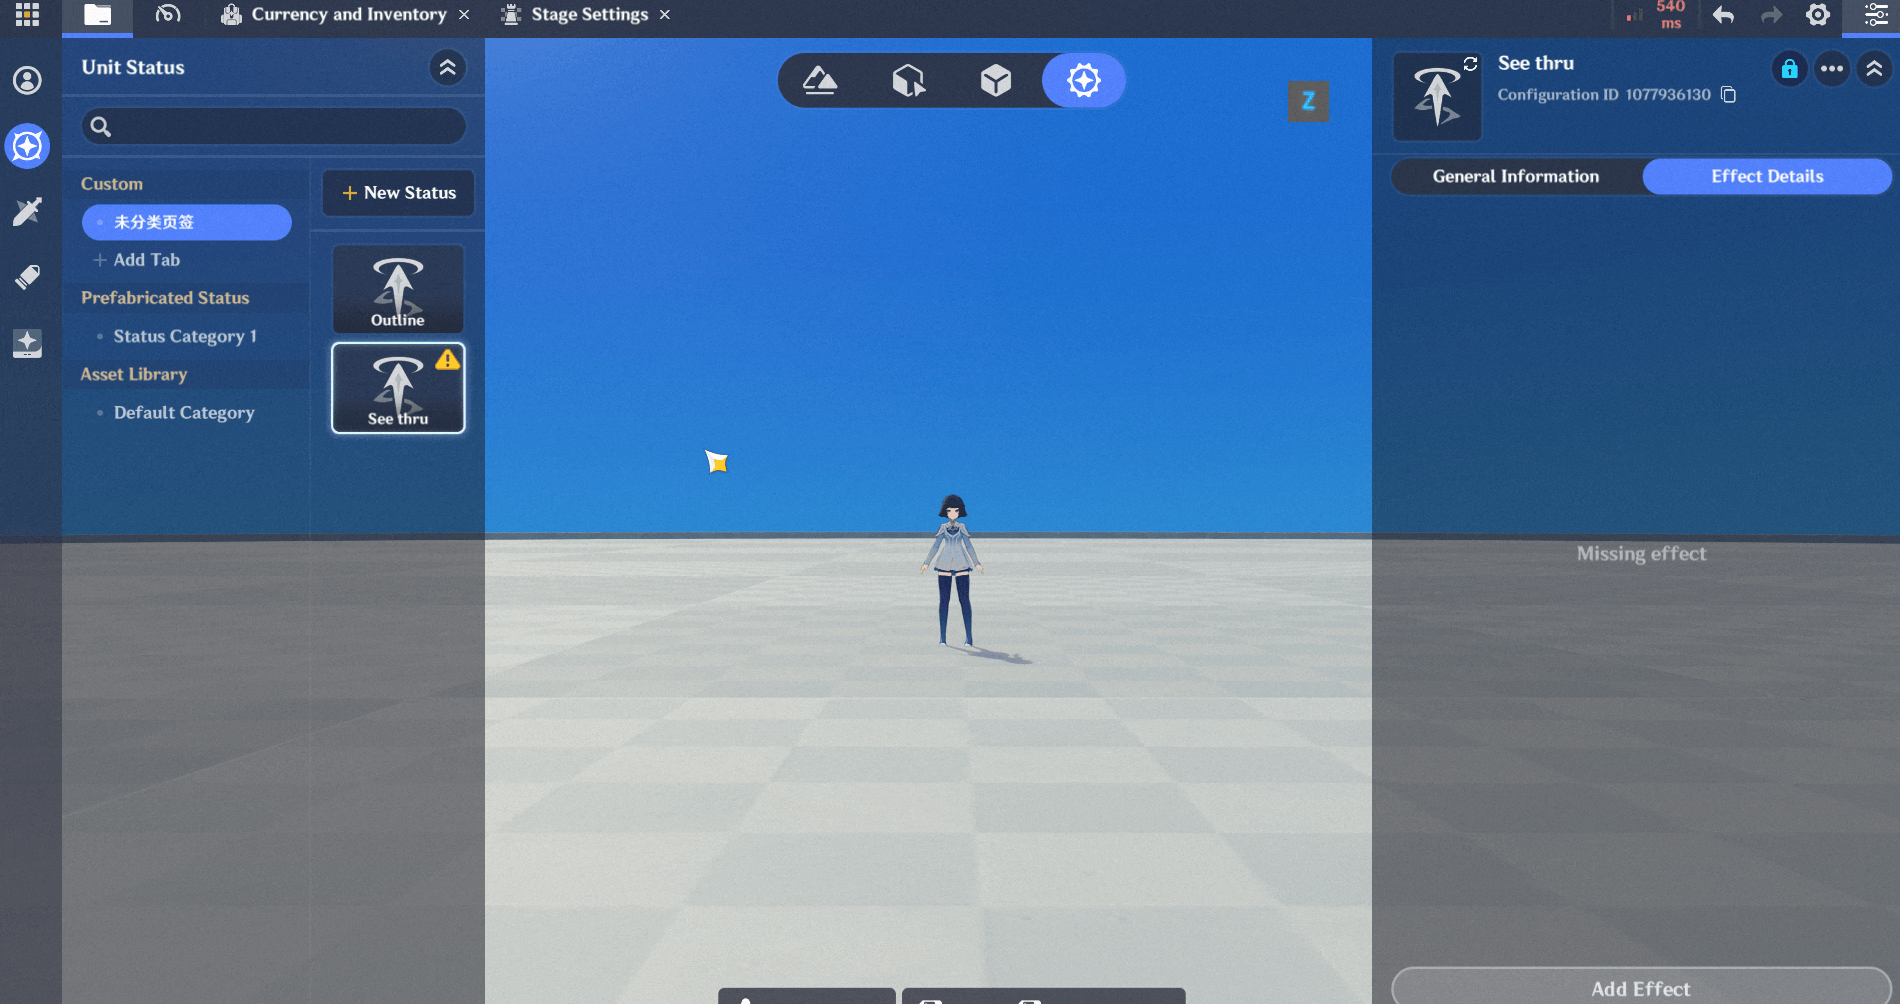Switch to Stage Settings tab
1900x1004 pixels.
(576, 14)
